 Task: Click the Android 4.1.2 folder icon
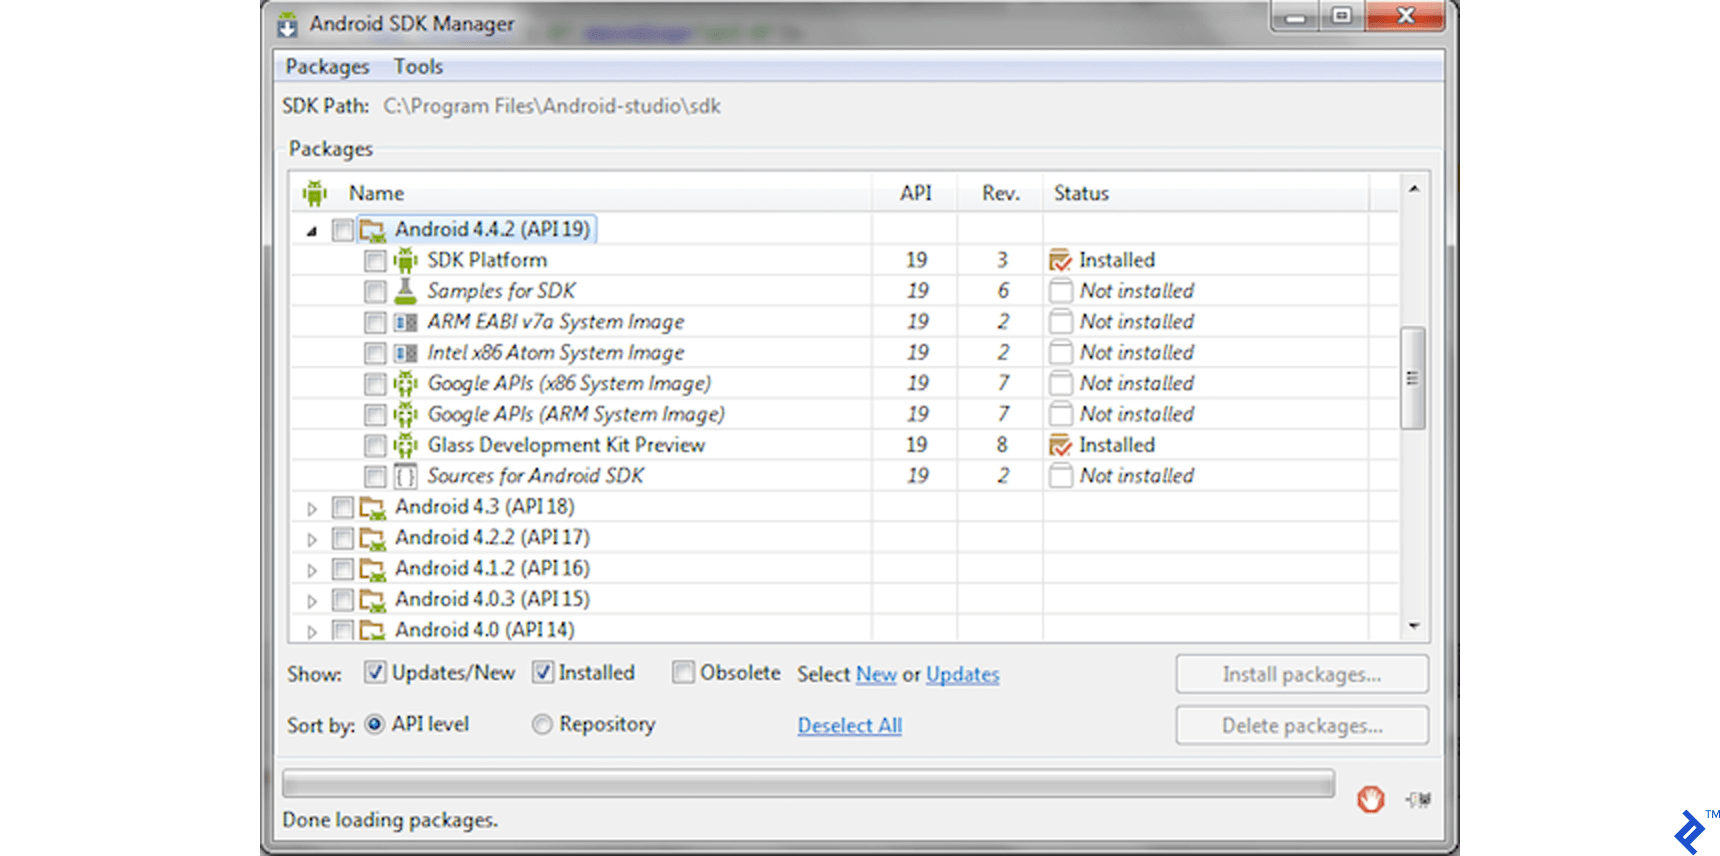373,570
